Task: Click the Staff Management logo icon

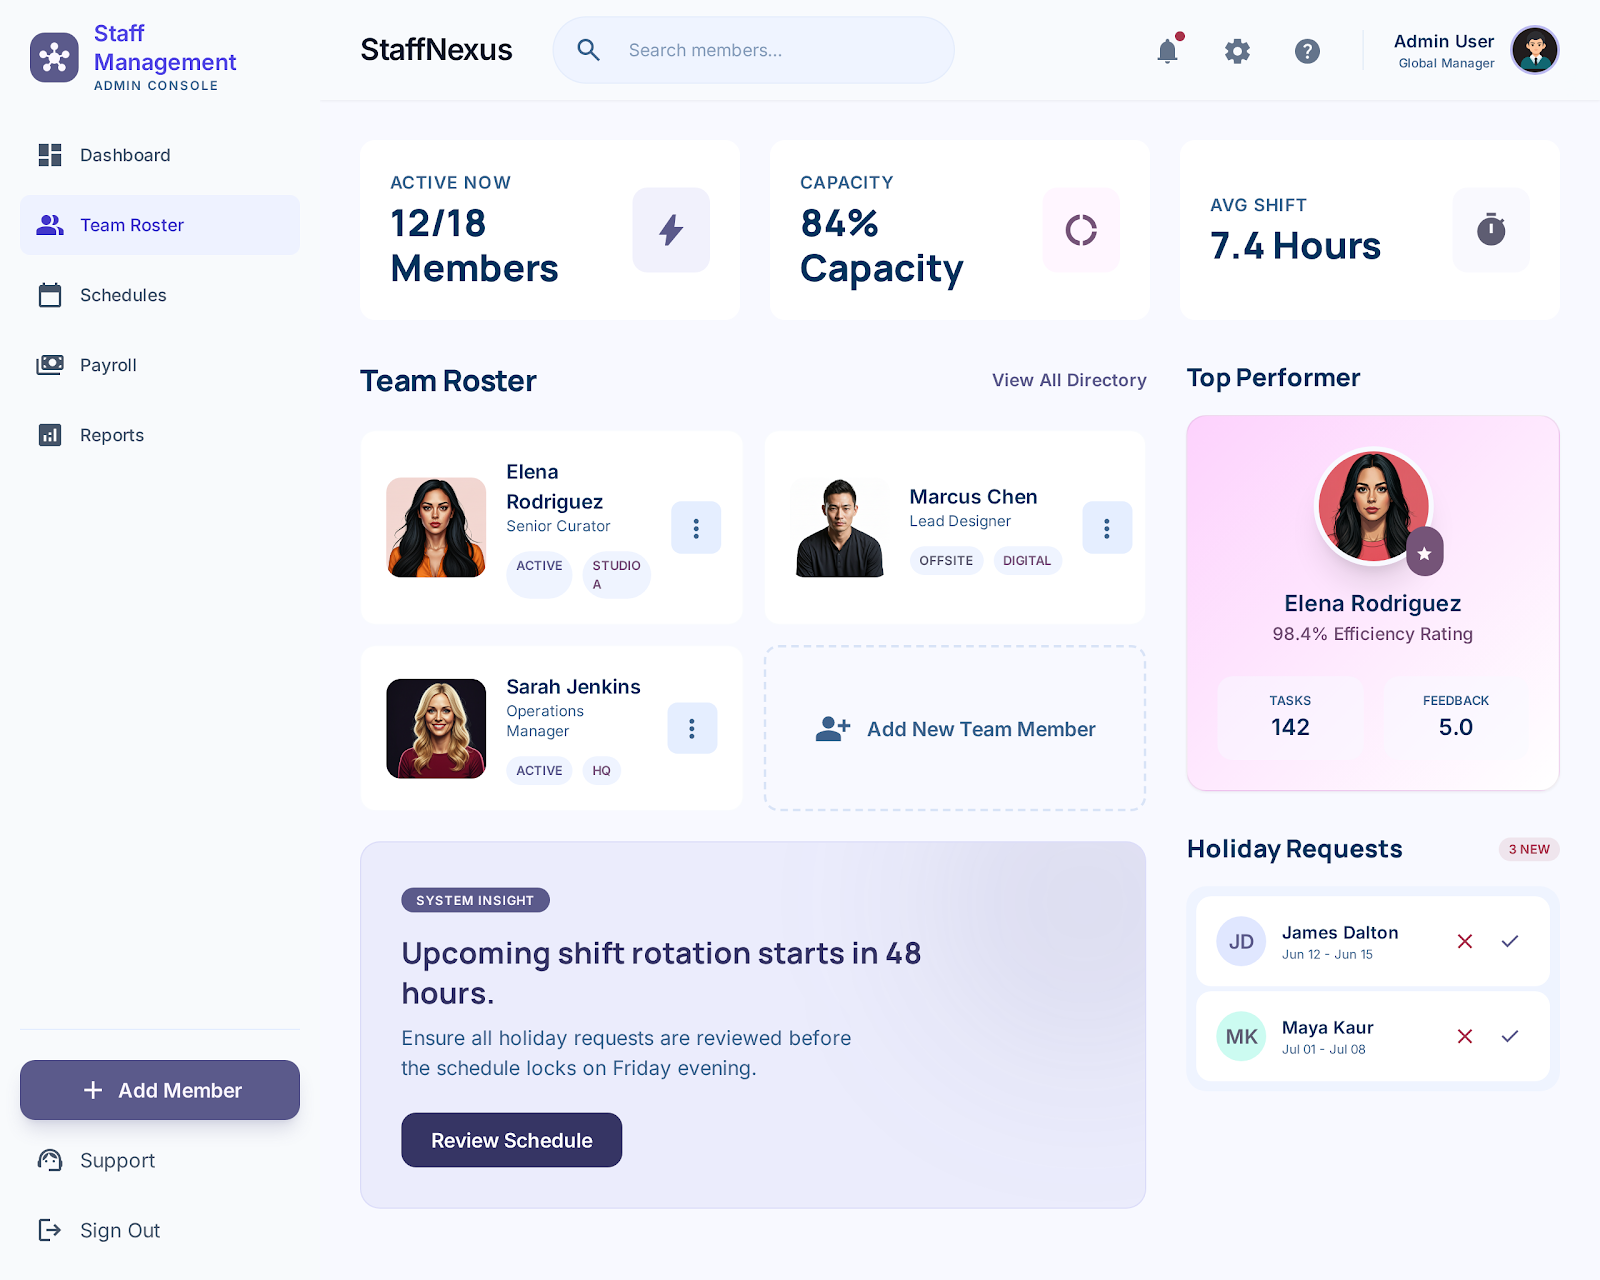Action: [54, 58]
